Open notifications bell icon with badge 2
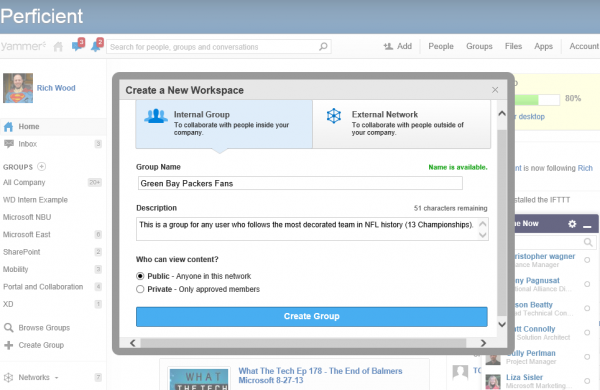The width and height of the screenshot is (600, 390). point(97,45)
